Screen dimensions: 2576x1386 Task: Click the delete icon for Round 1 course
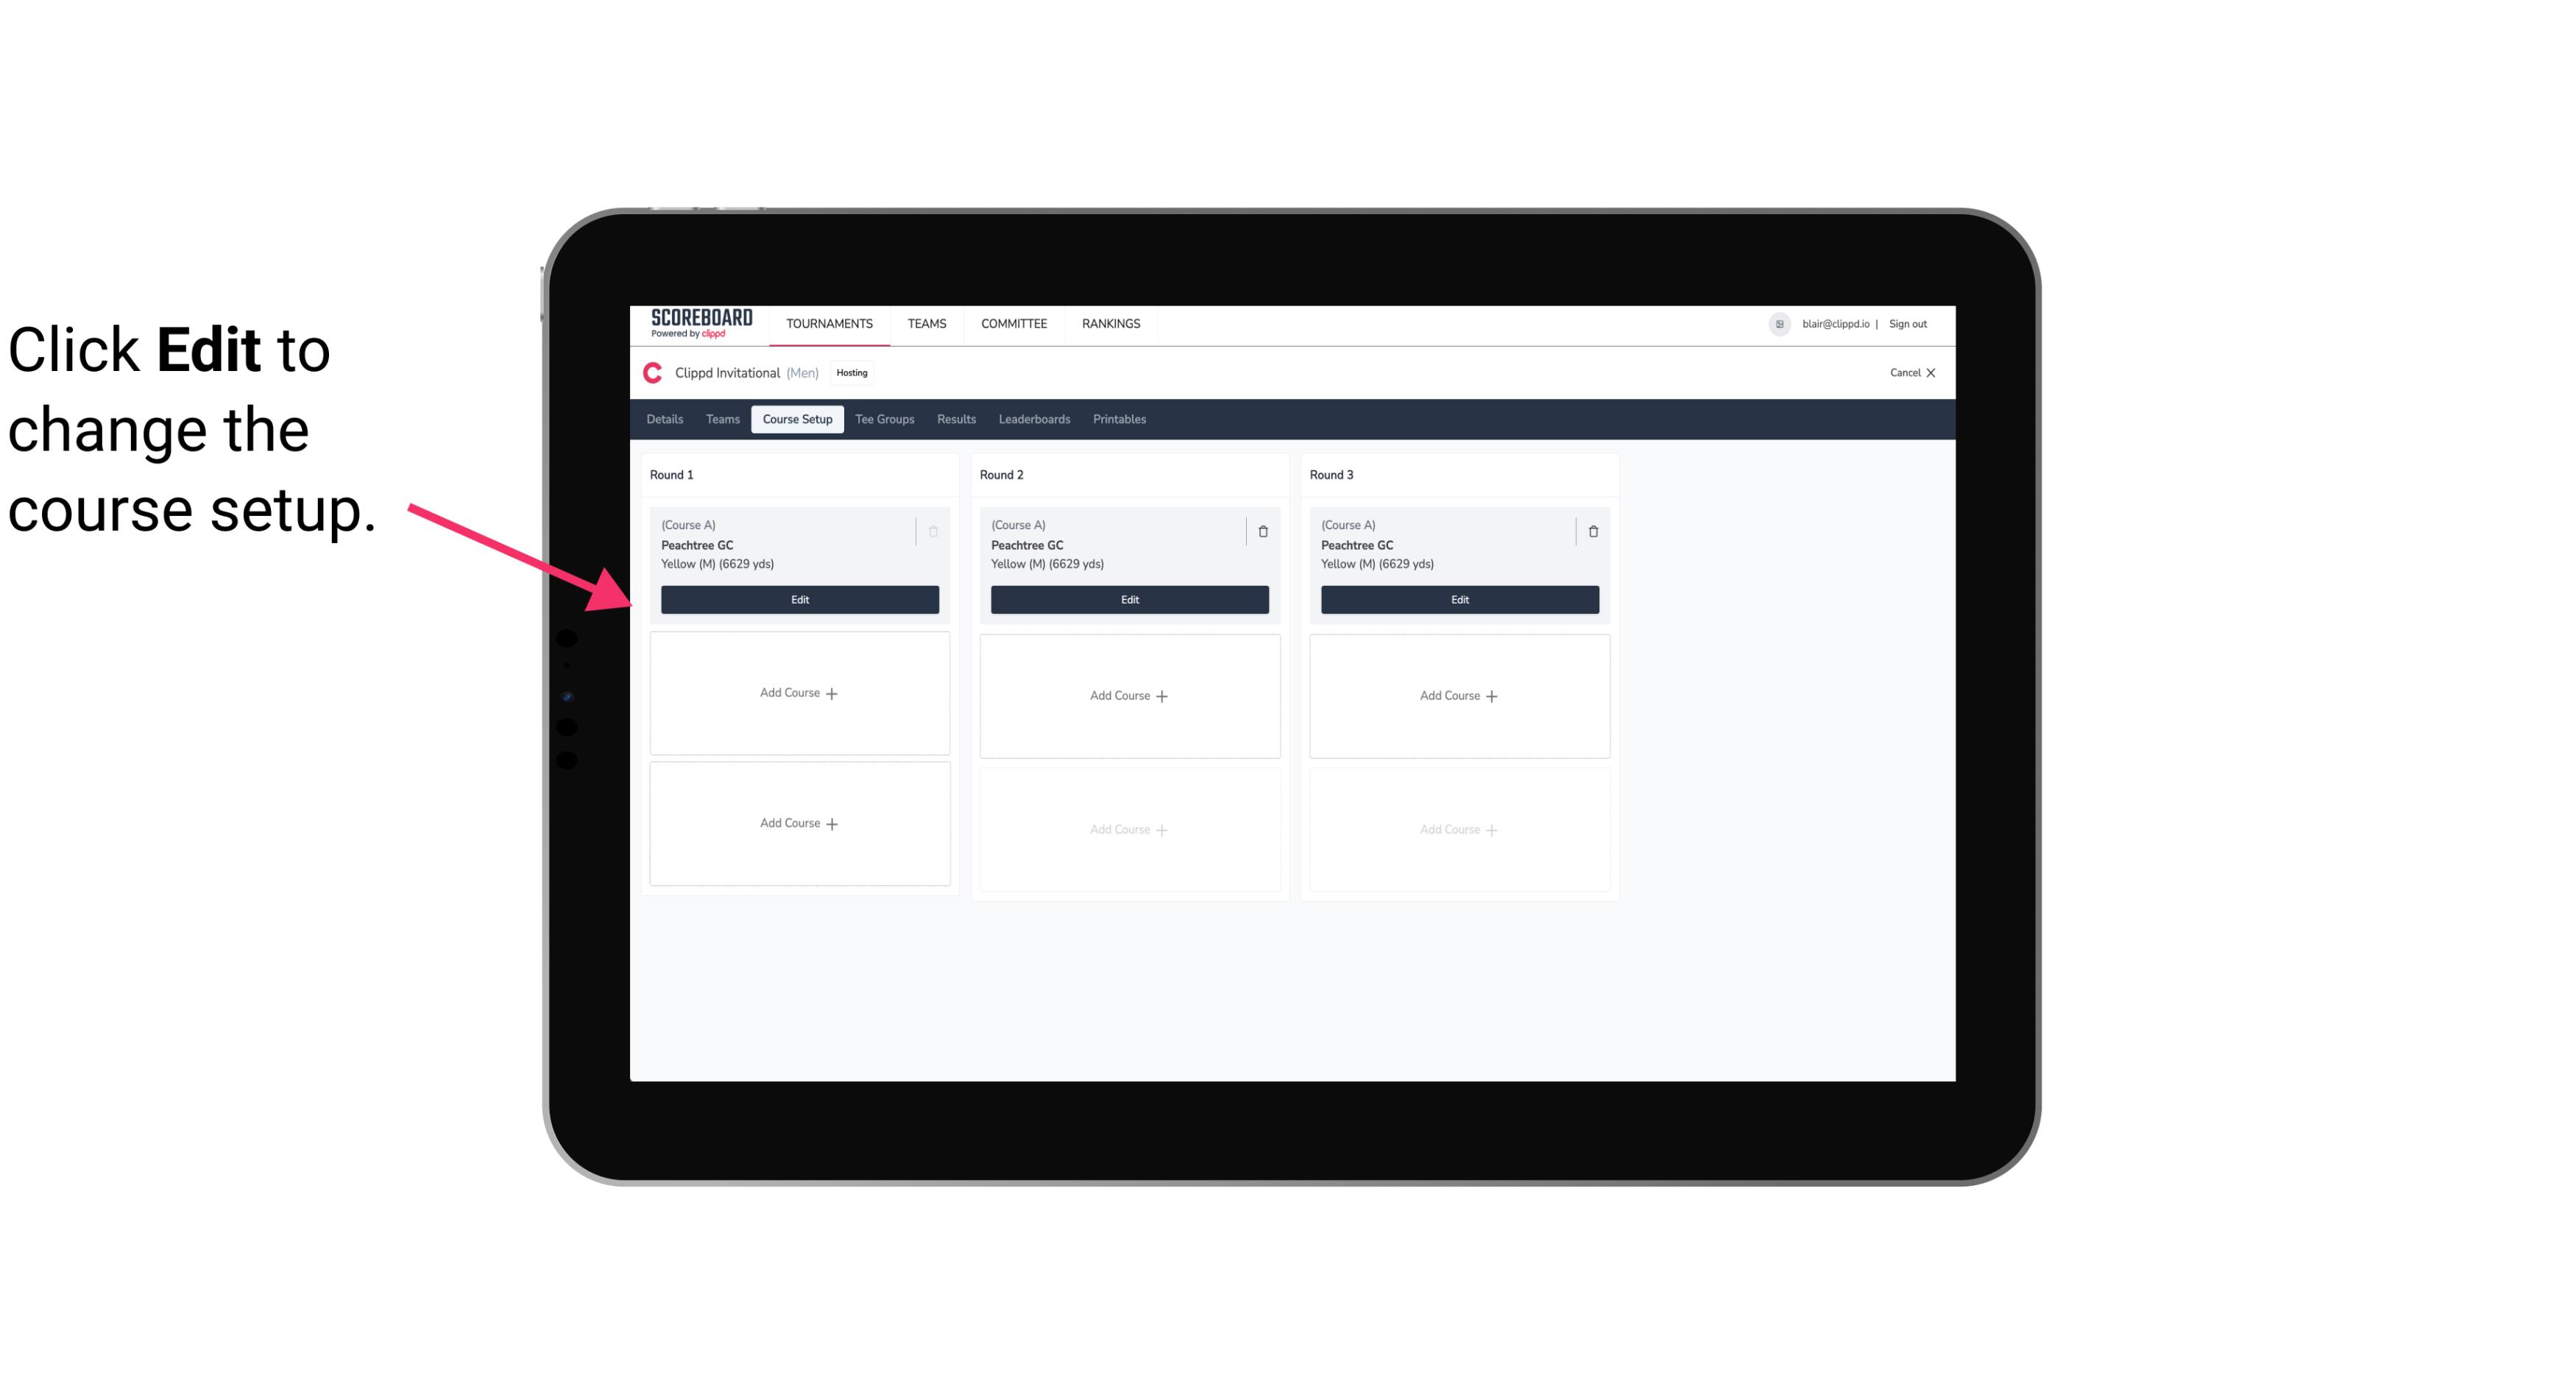coord(932,531)
